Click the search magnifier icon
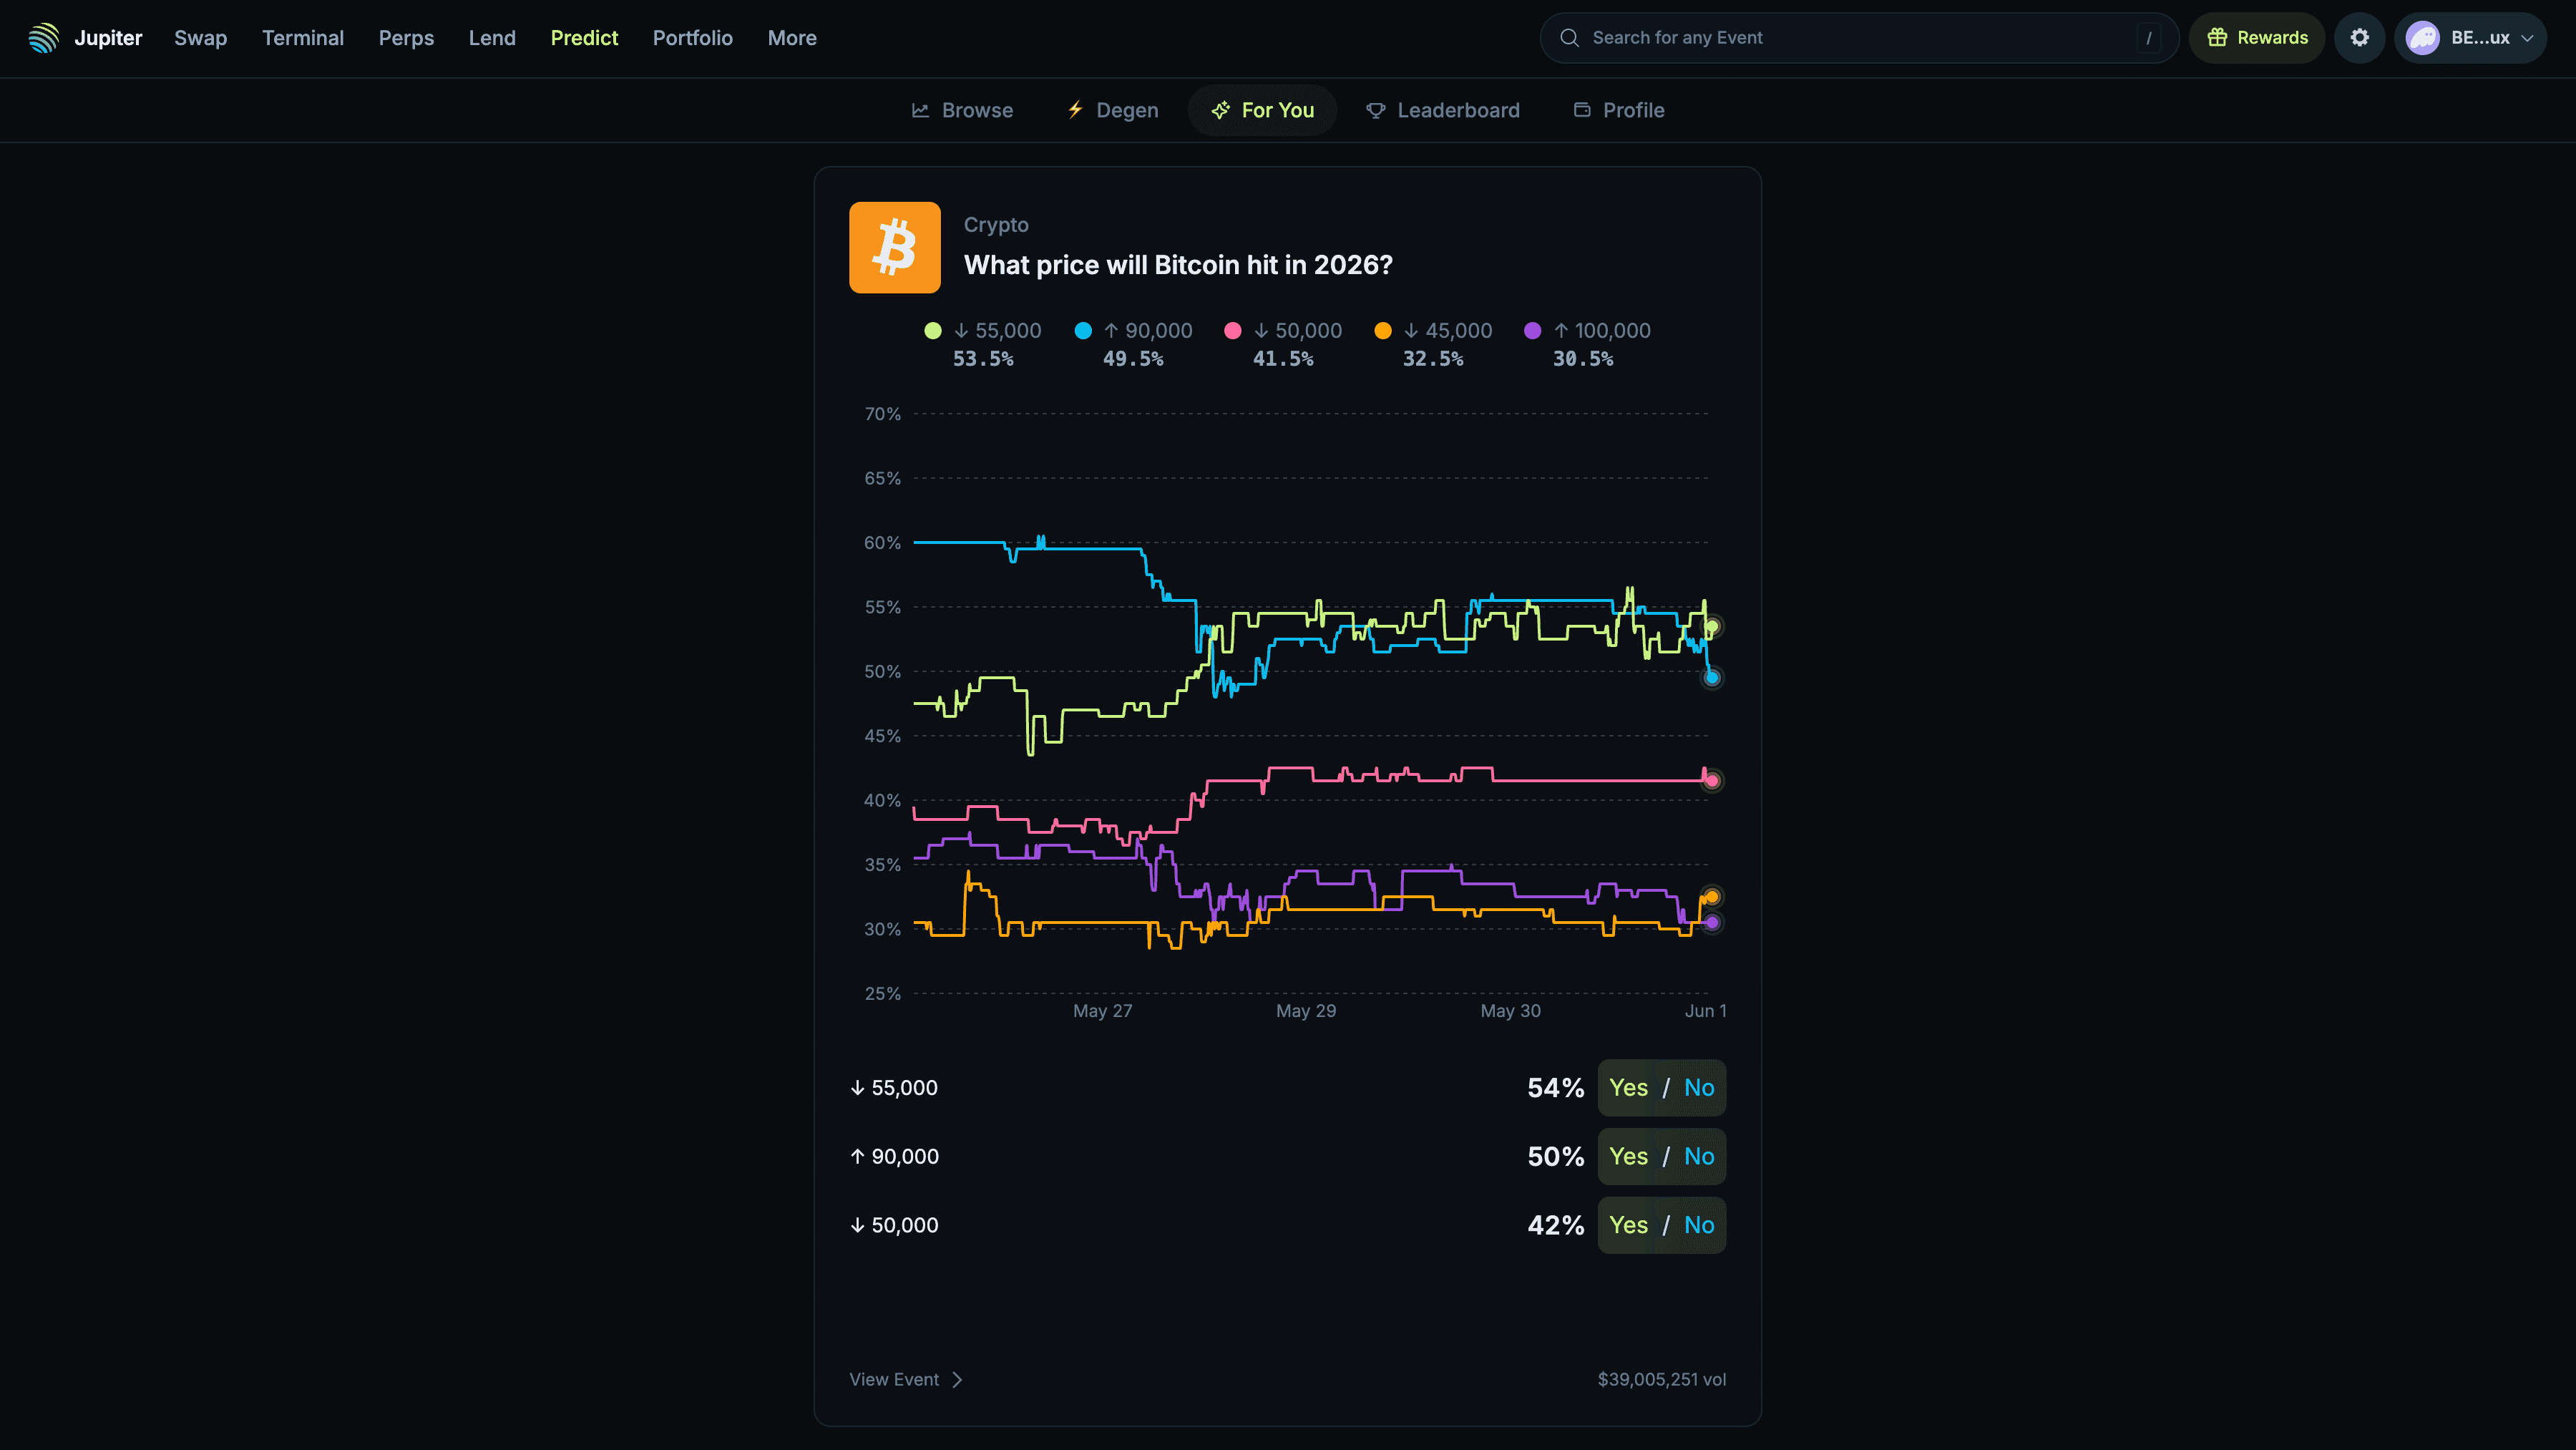2576x1450 pixels. click(x=1570, y=38)
